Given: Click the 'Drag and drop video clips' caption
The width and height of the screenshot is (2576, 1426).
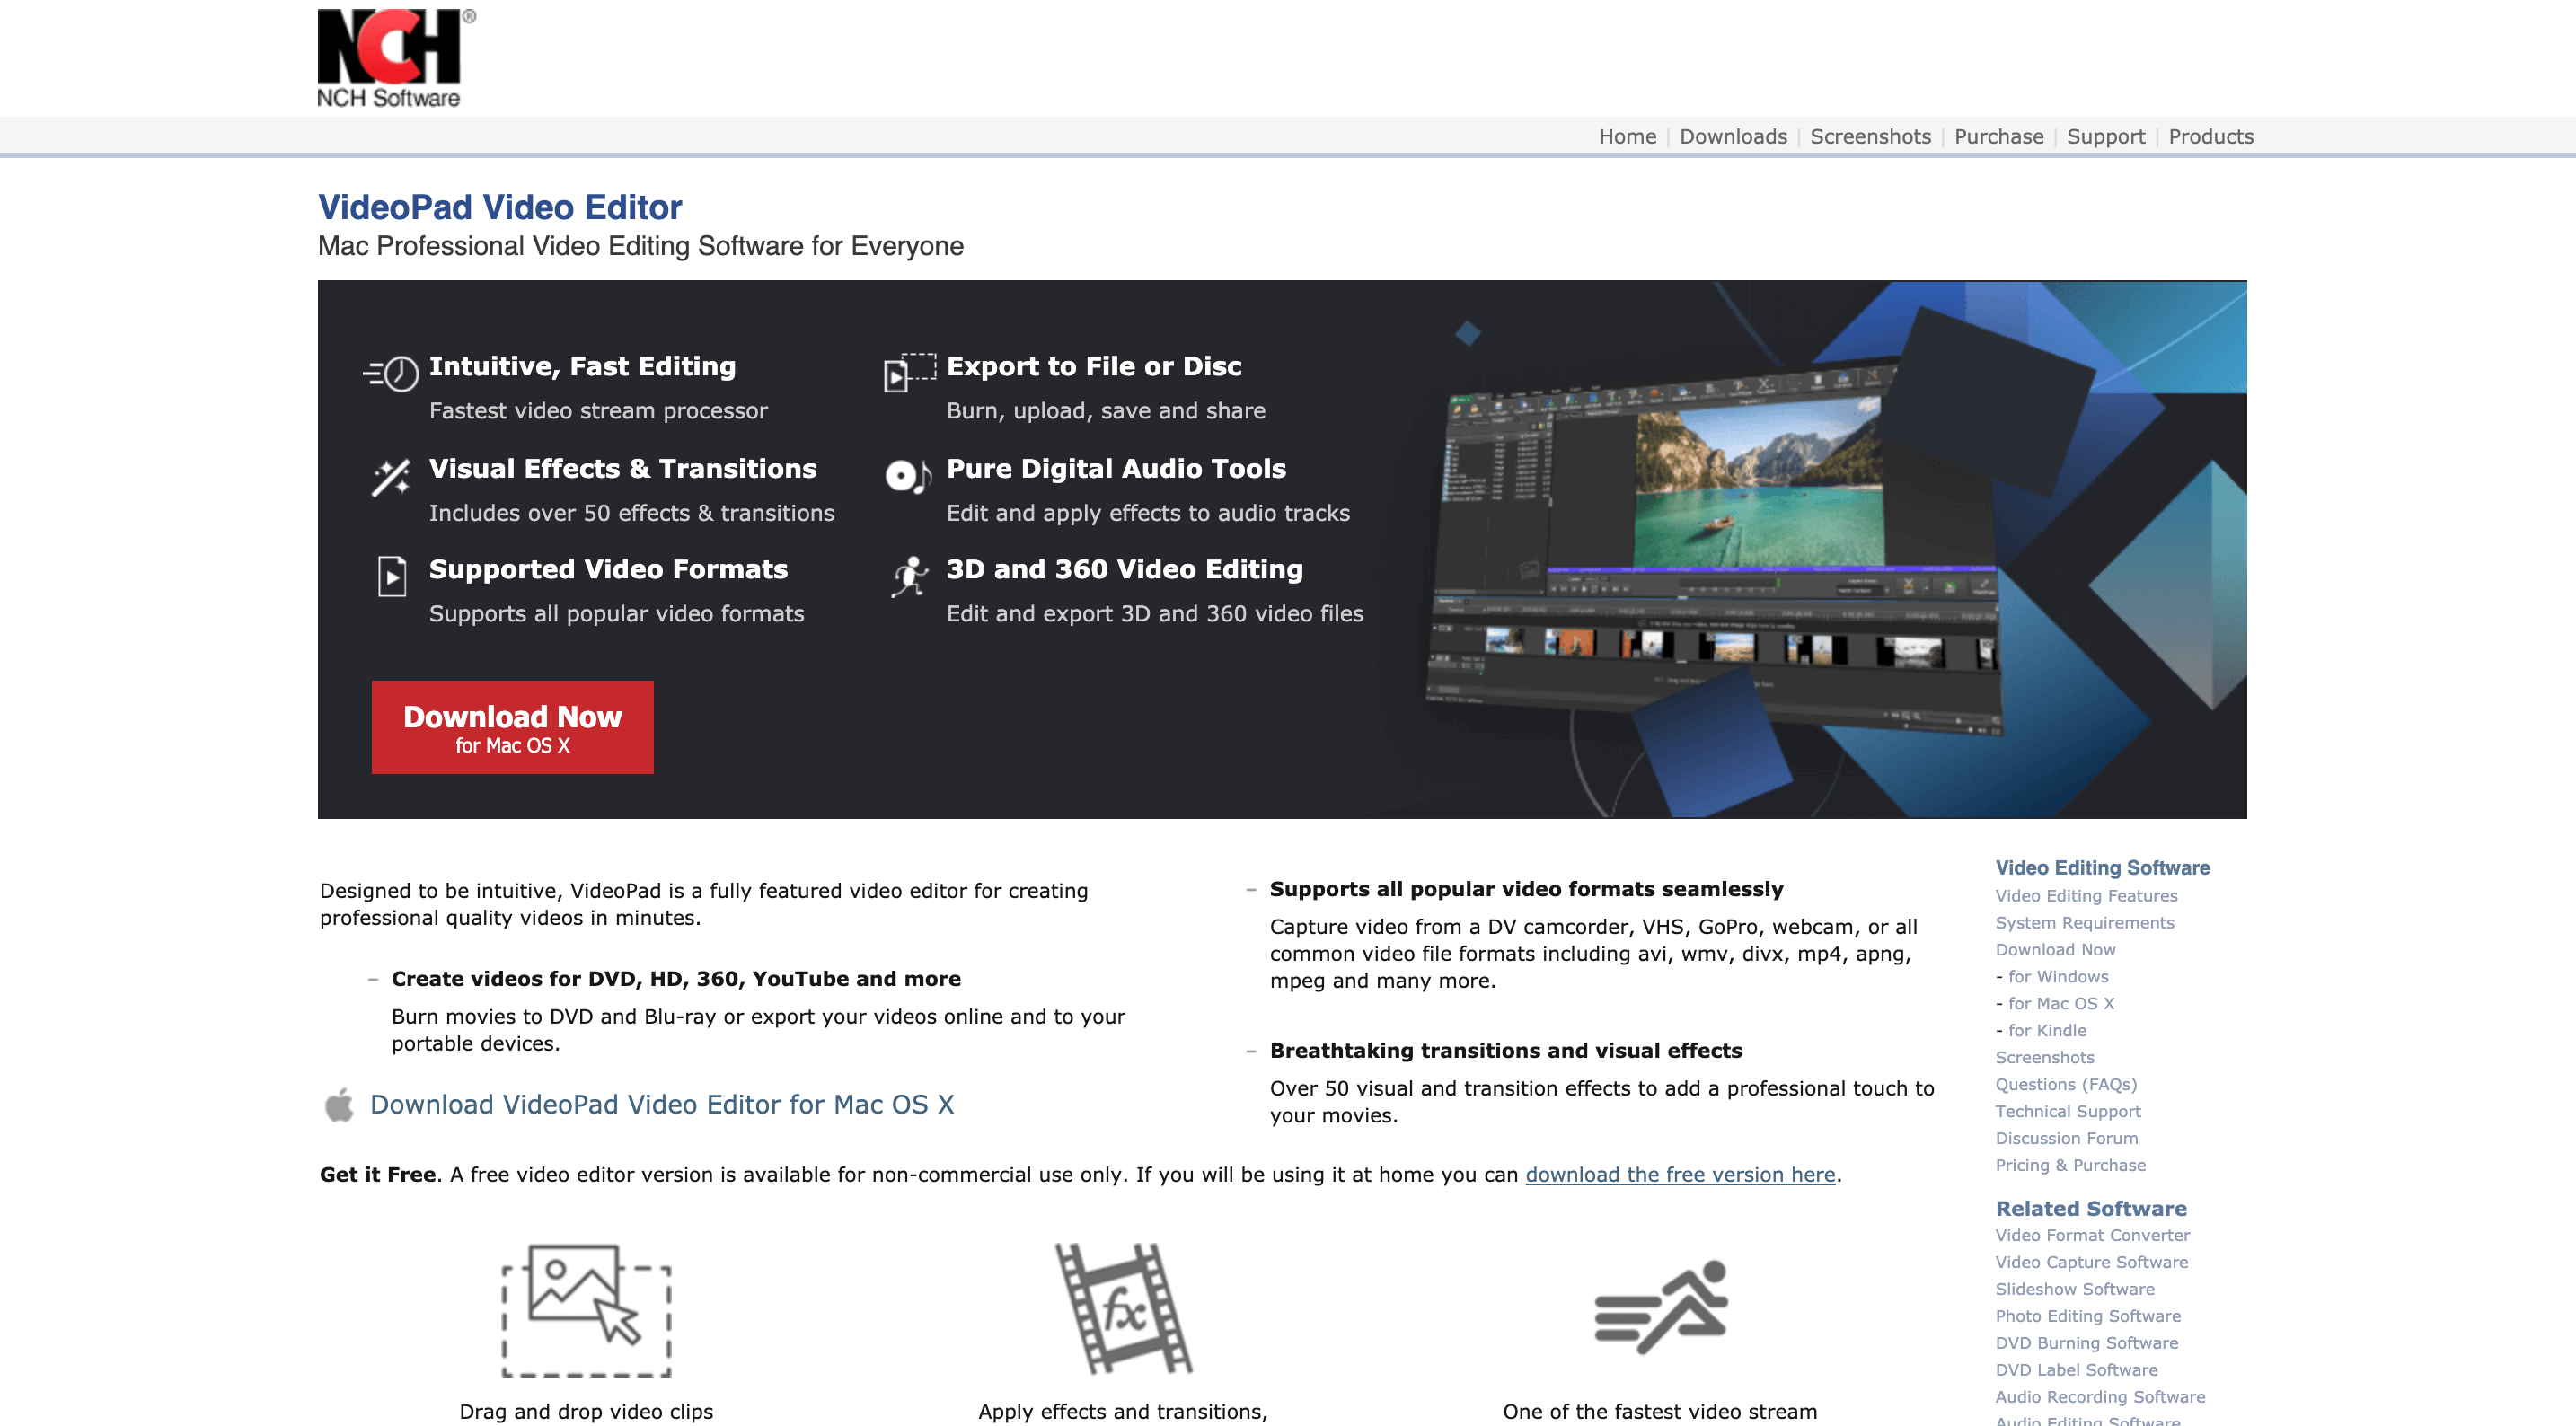Looking at the screenshot, I should pos(586,1412).
